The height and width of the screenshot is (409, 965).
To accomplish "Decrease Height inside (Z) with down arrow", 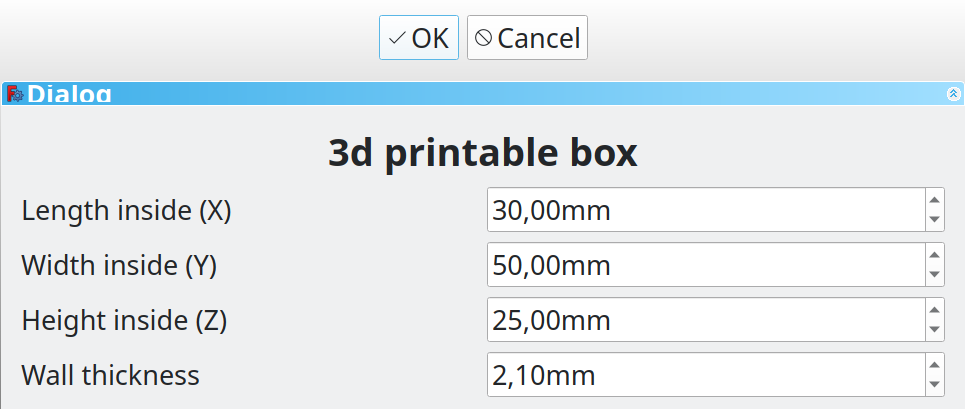I will [934, 329].
